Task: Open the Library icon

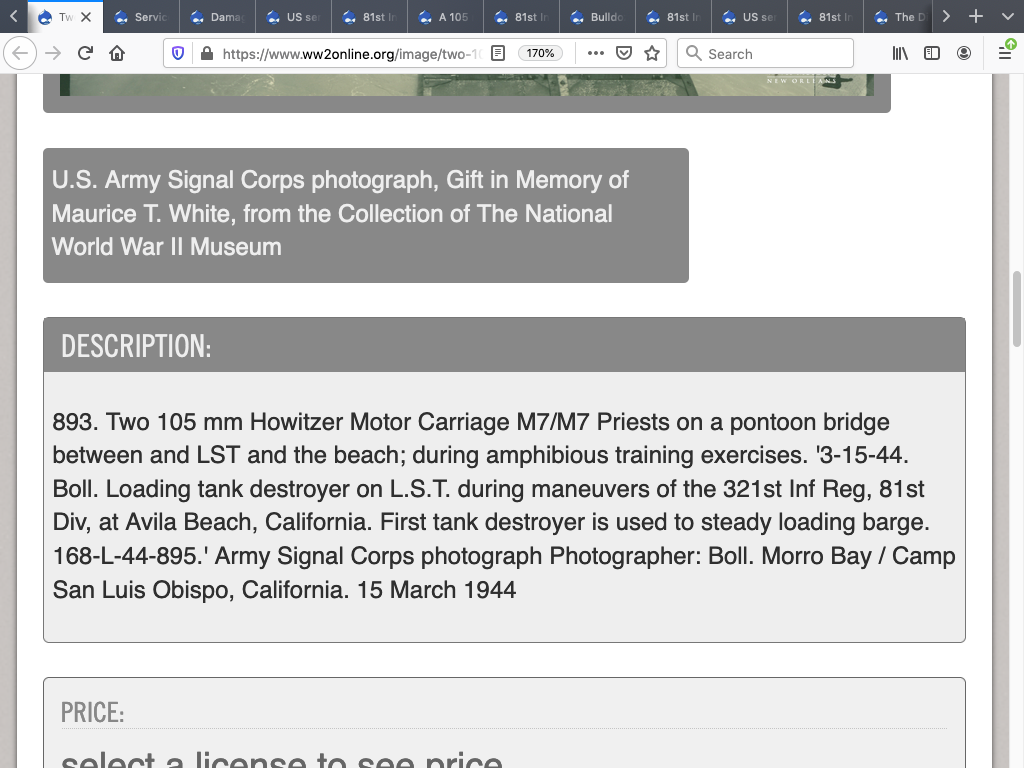Action: tap(900, 53)
